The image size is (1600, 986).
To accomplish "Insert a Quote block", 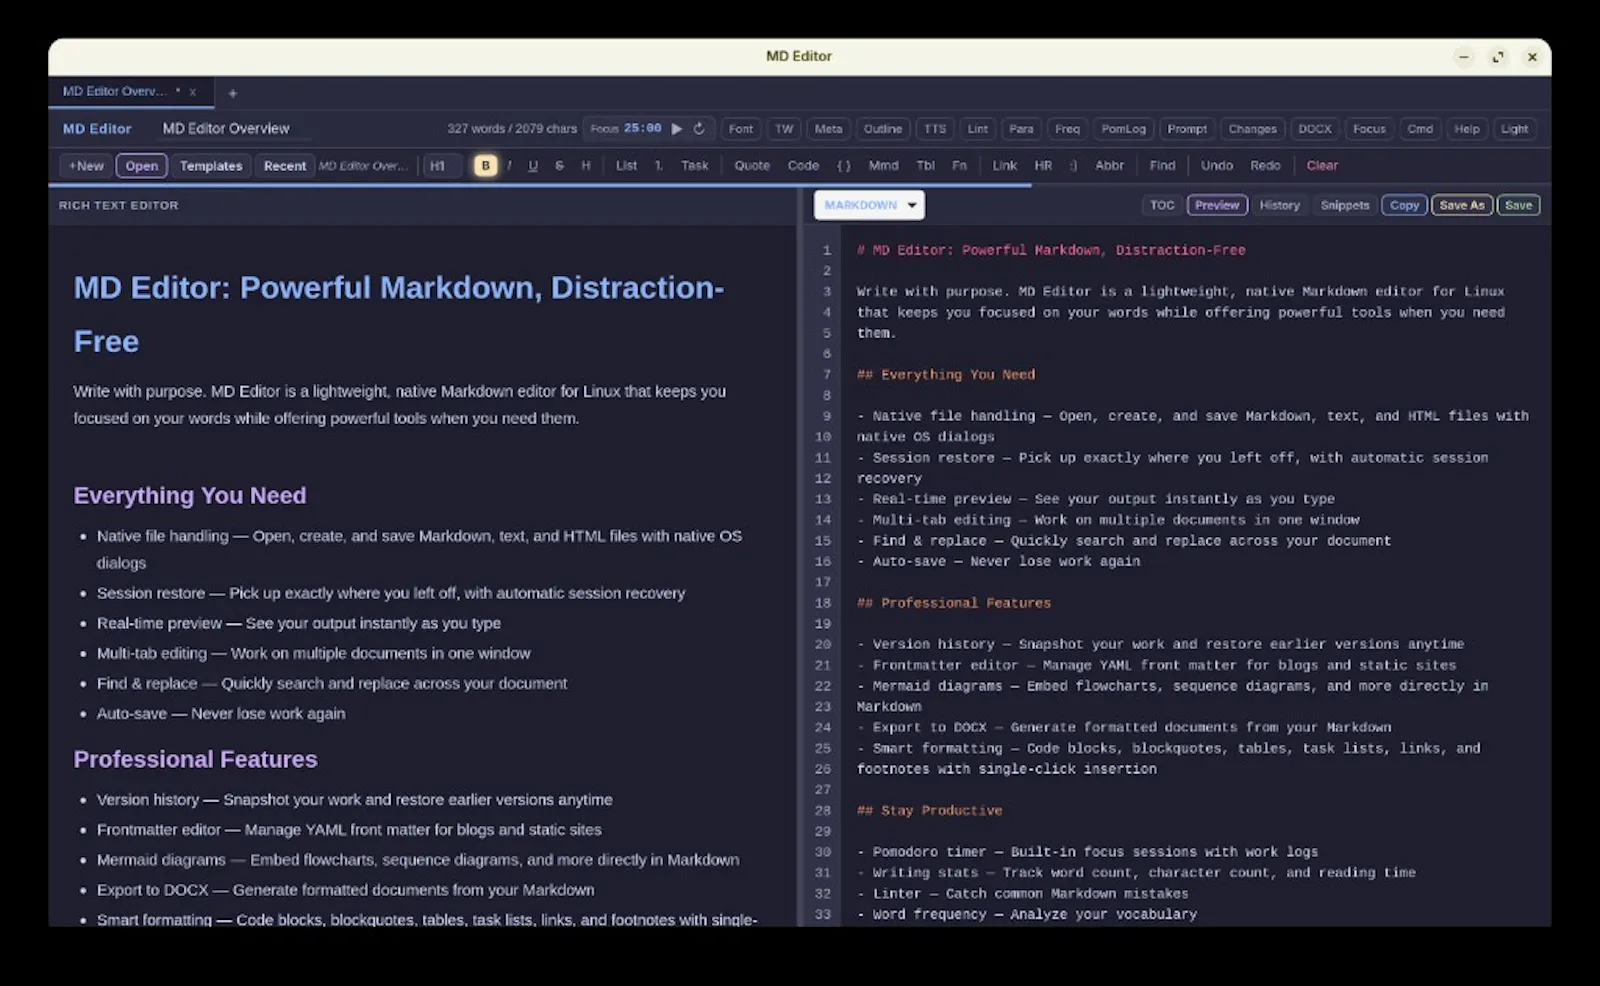I will click(752, 166).
